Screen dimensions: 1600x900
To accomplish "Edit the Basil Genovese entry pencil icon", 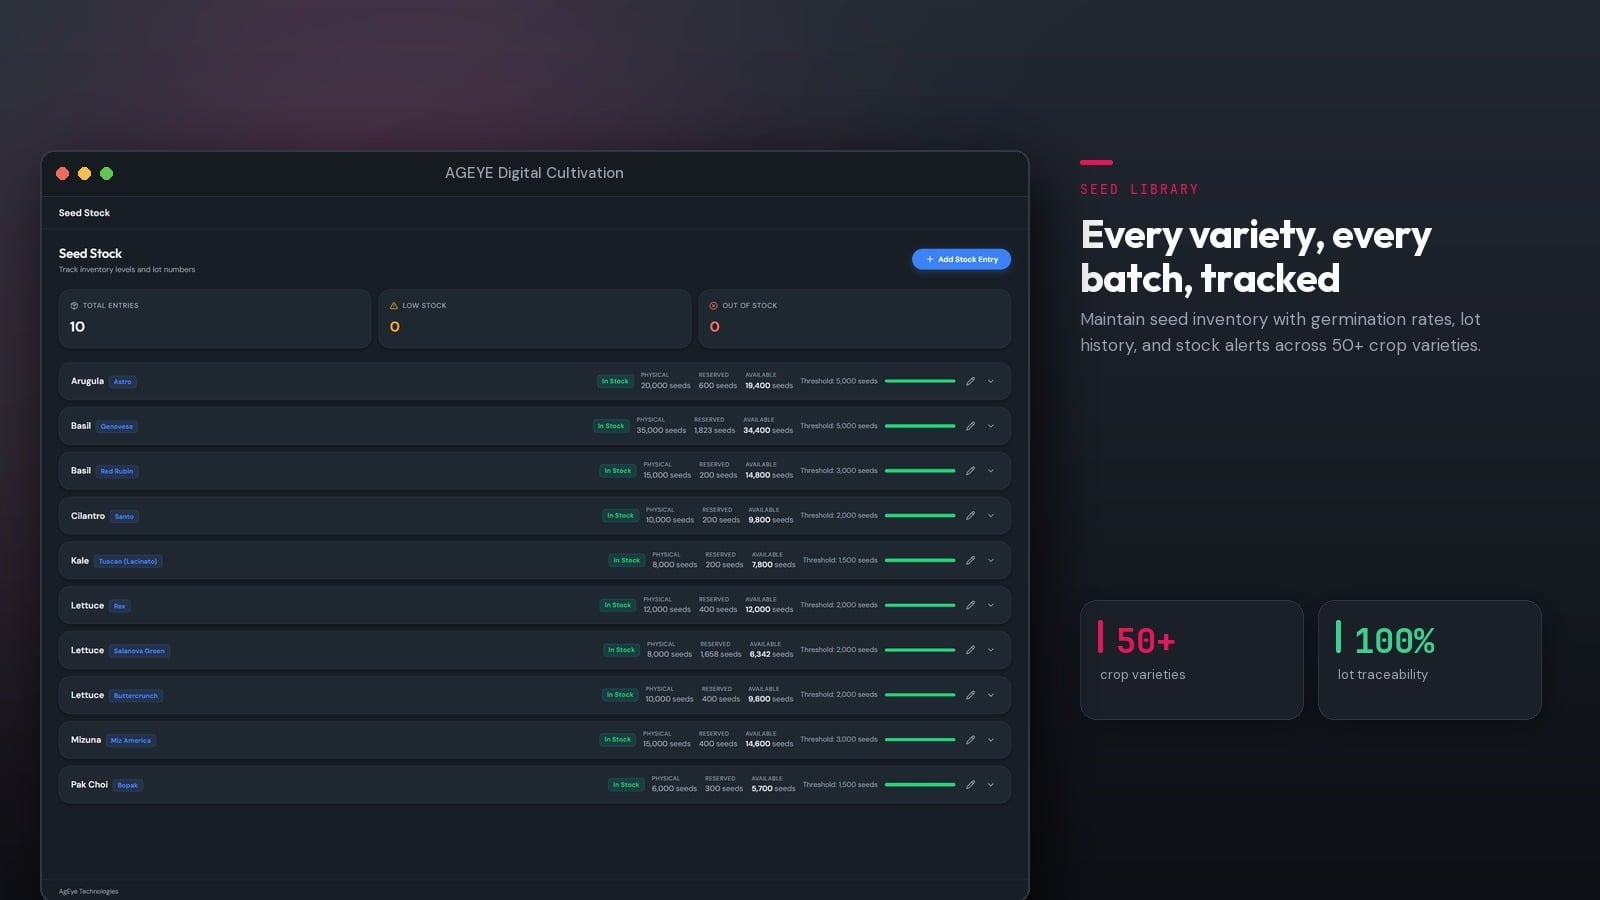I will 970,426.
